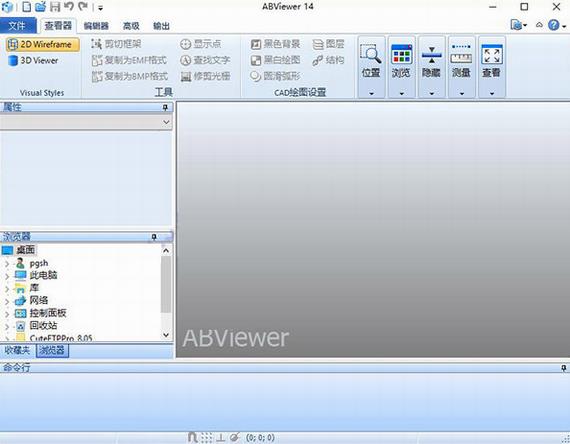Viewport: 570px width, 444px height.
Task: Switch to the 3D Viewer style
Action: coord(33,60)
